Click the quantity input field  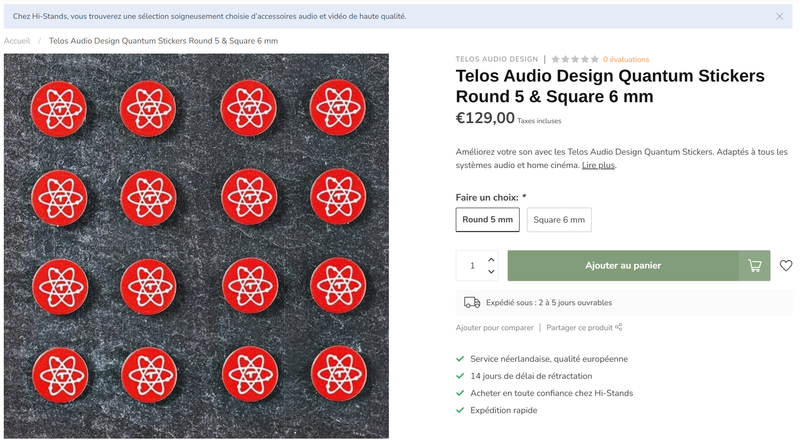point(472,265)
